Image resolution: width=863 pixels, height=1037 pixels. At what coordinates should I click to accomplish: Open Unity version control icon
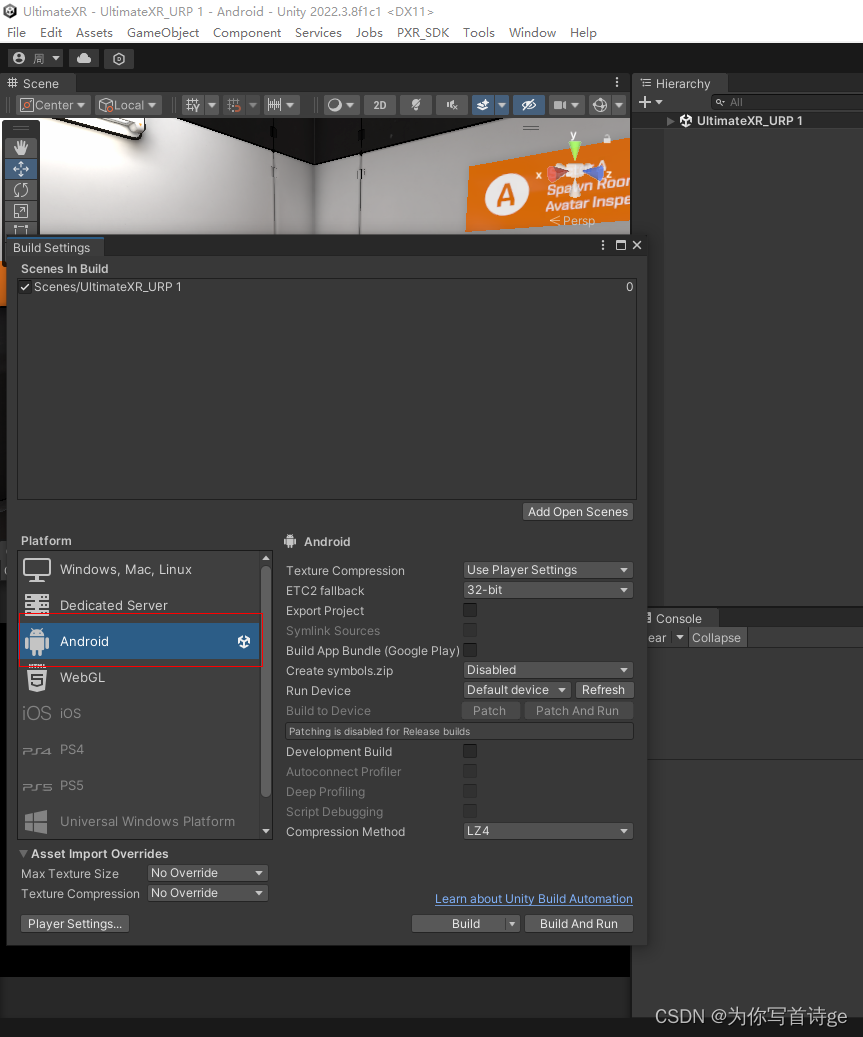point(119,59)
